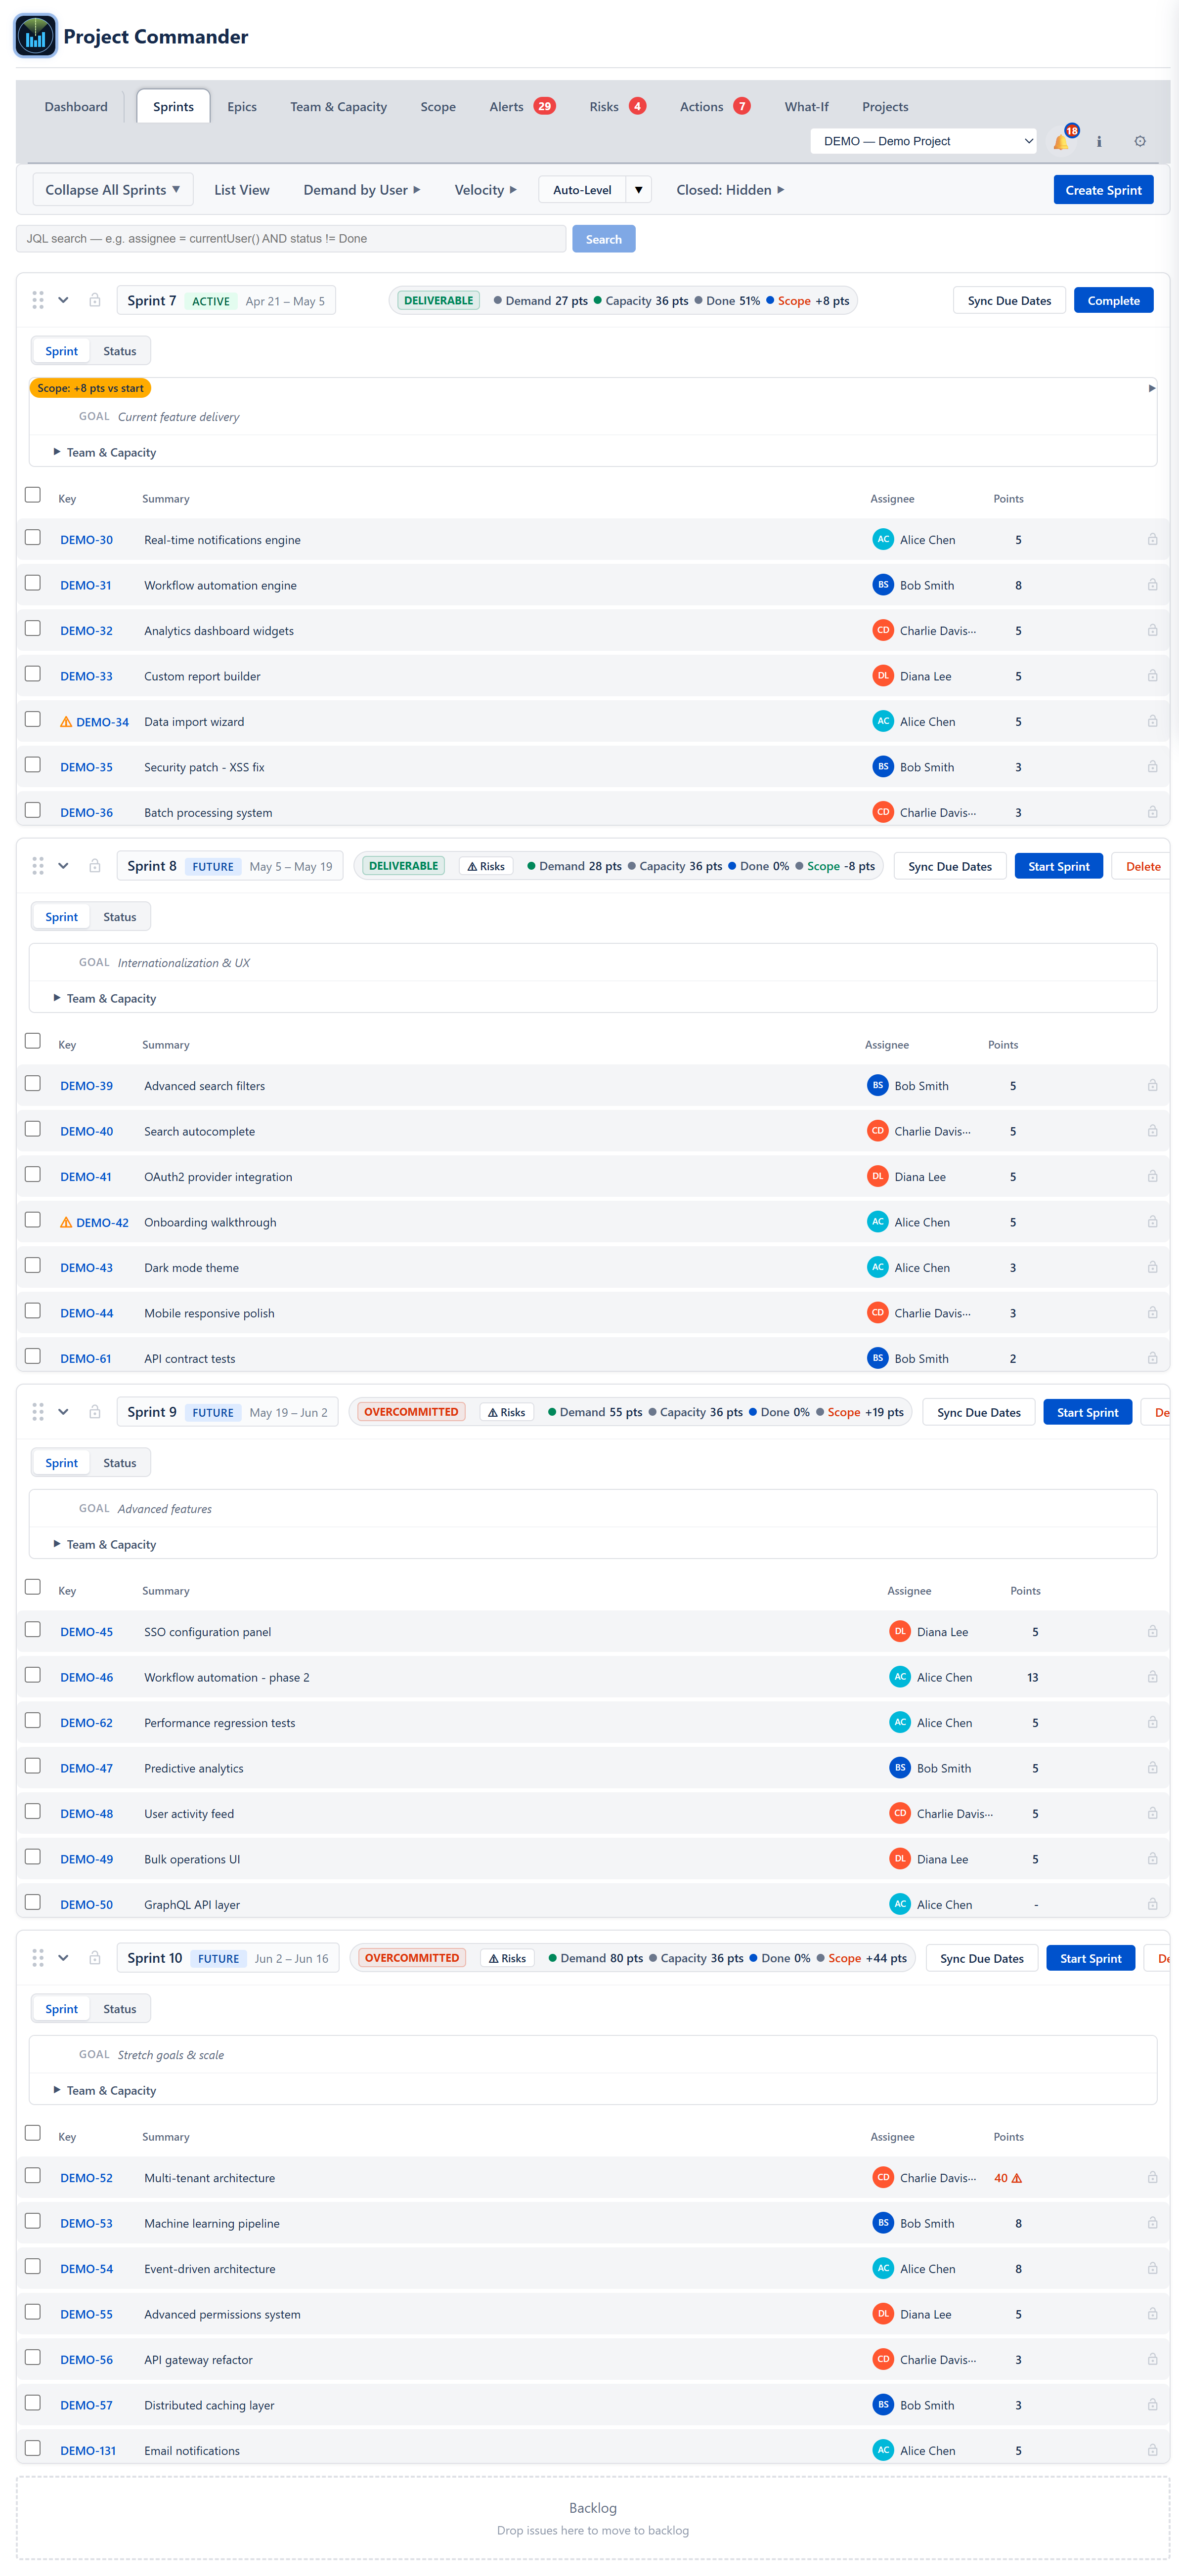
Task: Click the warning icon beside DEMO-42
Action: [x=66, y=1222]
